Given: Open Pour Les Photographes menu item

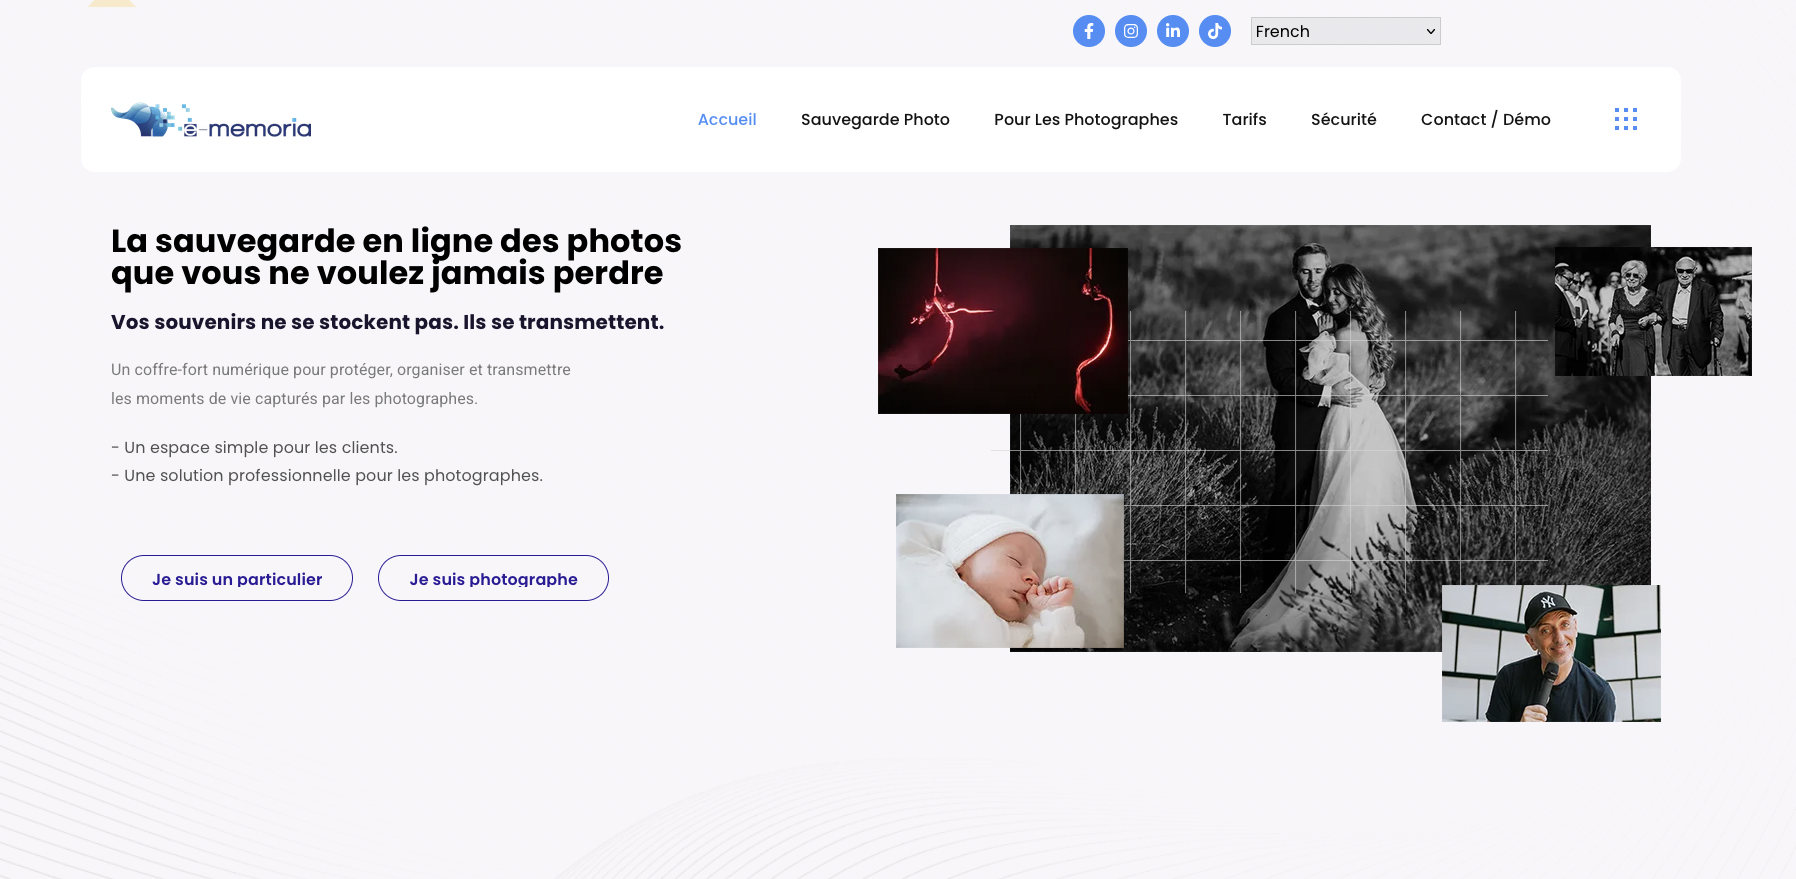Looking at the screenshot, I should pos(1086,119).
